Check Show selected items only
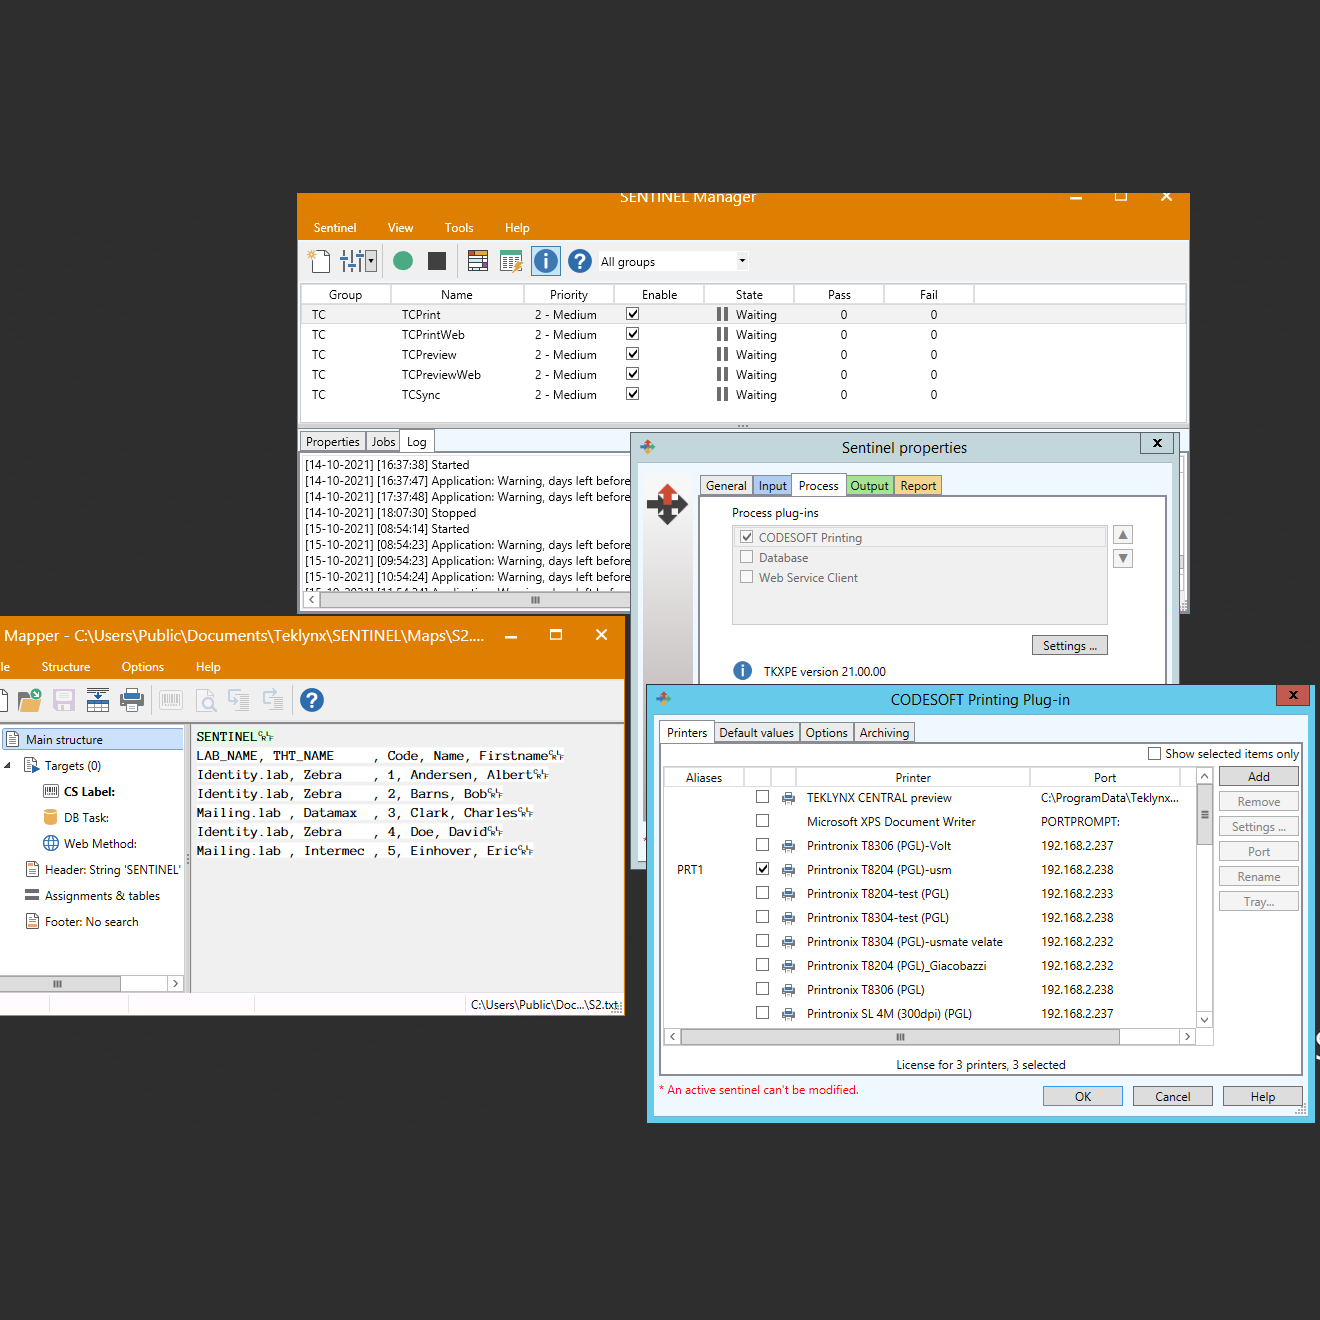The width and height of the screenshot is (1320, 1320). click(1155, 753)
